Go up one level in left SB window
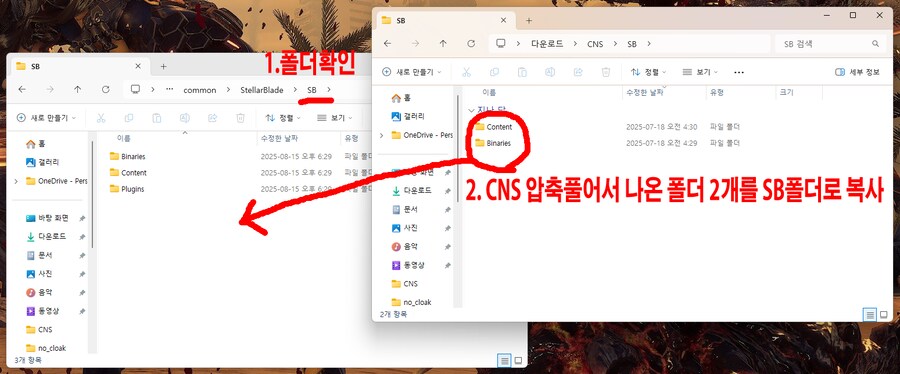Screen dimensions: 900x374 pos(77,89)
